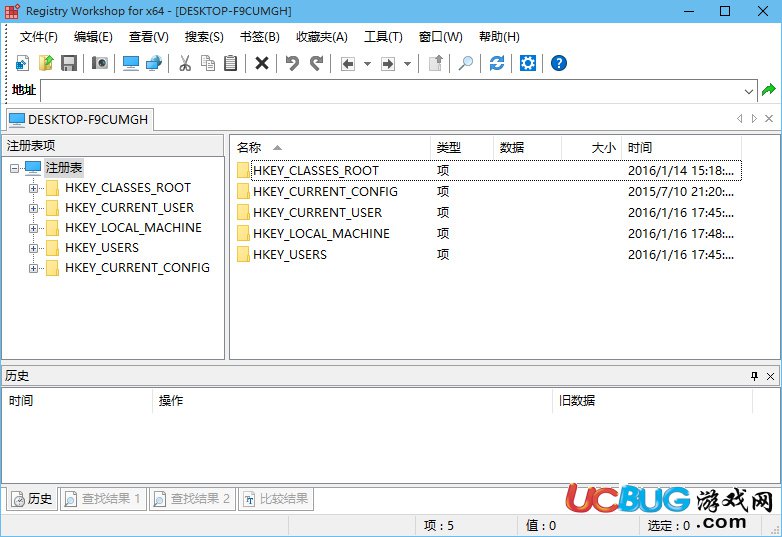Select the DESKTOP-F9CUMGH tab
The width and height of the screenshot is (782, 537).
[x=79, y=120]
